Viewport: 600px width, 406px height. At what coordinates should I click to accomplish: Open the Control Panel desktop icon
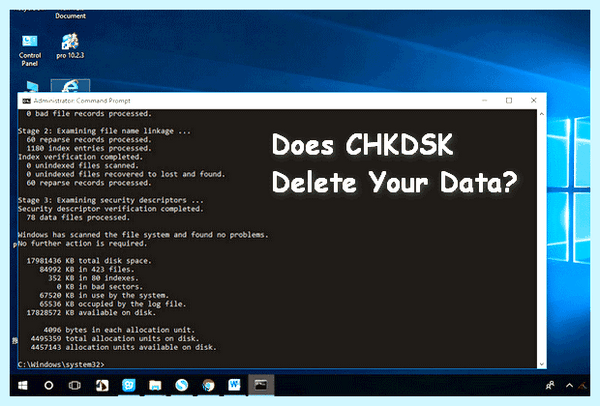pyautogui.click(x=29, y=50)
